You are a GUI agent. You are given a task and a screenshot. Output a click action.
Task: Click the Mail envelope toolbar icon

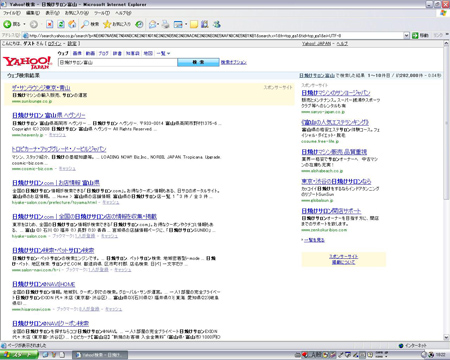pyautogui.click(x=153, y=24)
